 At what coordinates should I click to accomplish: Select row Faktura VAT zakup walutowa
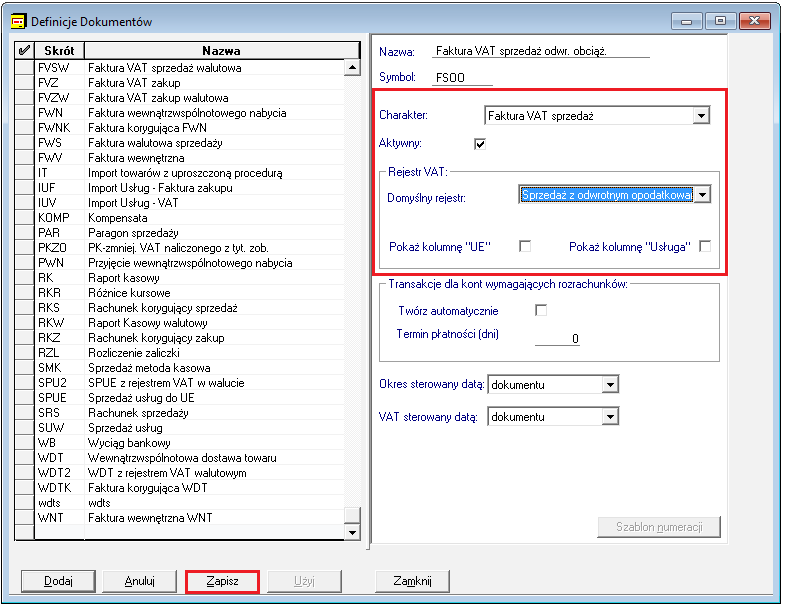point(189,98)
